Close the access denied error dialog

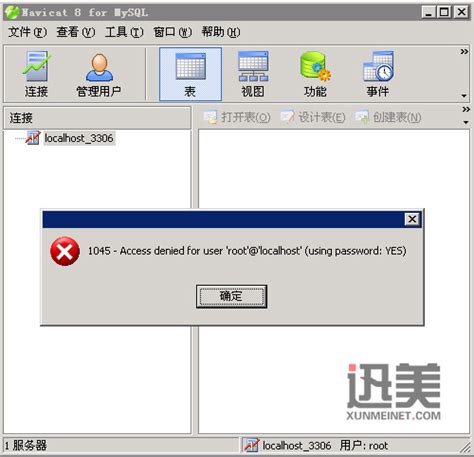412,219
